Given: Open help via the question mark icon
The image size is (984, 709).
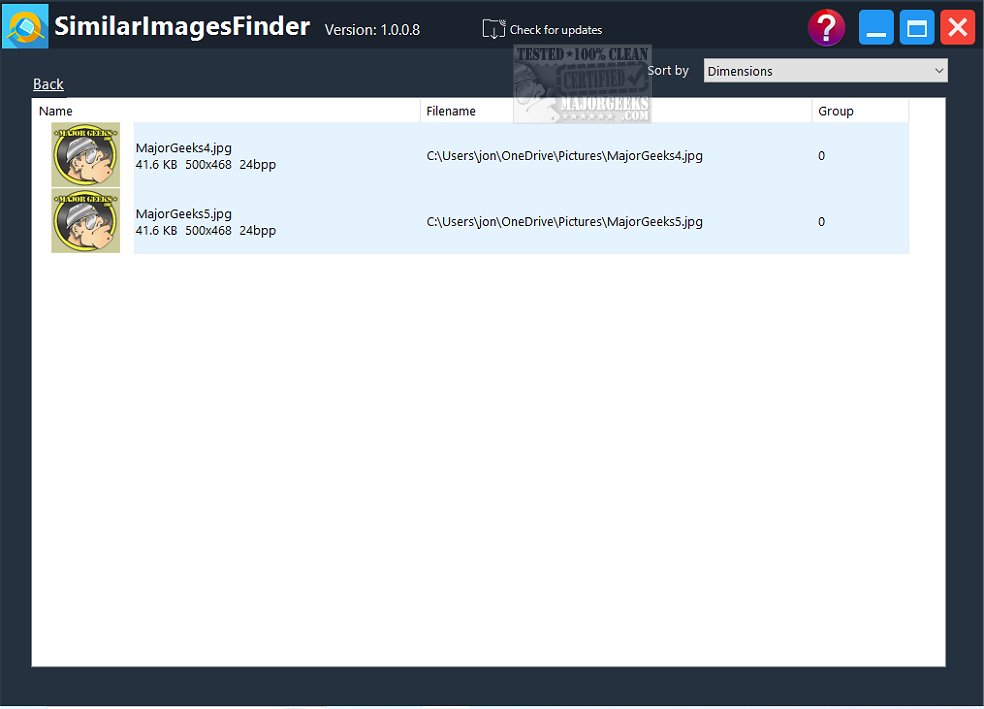Looking at the screenshot, I should (x=826, y=28).
